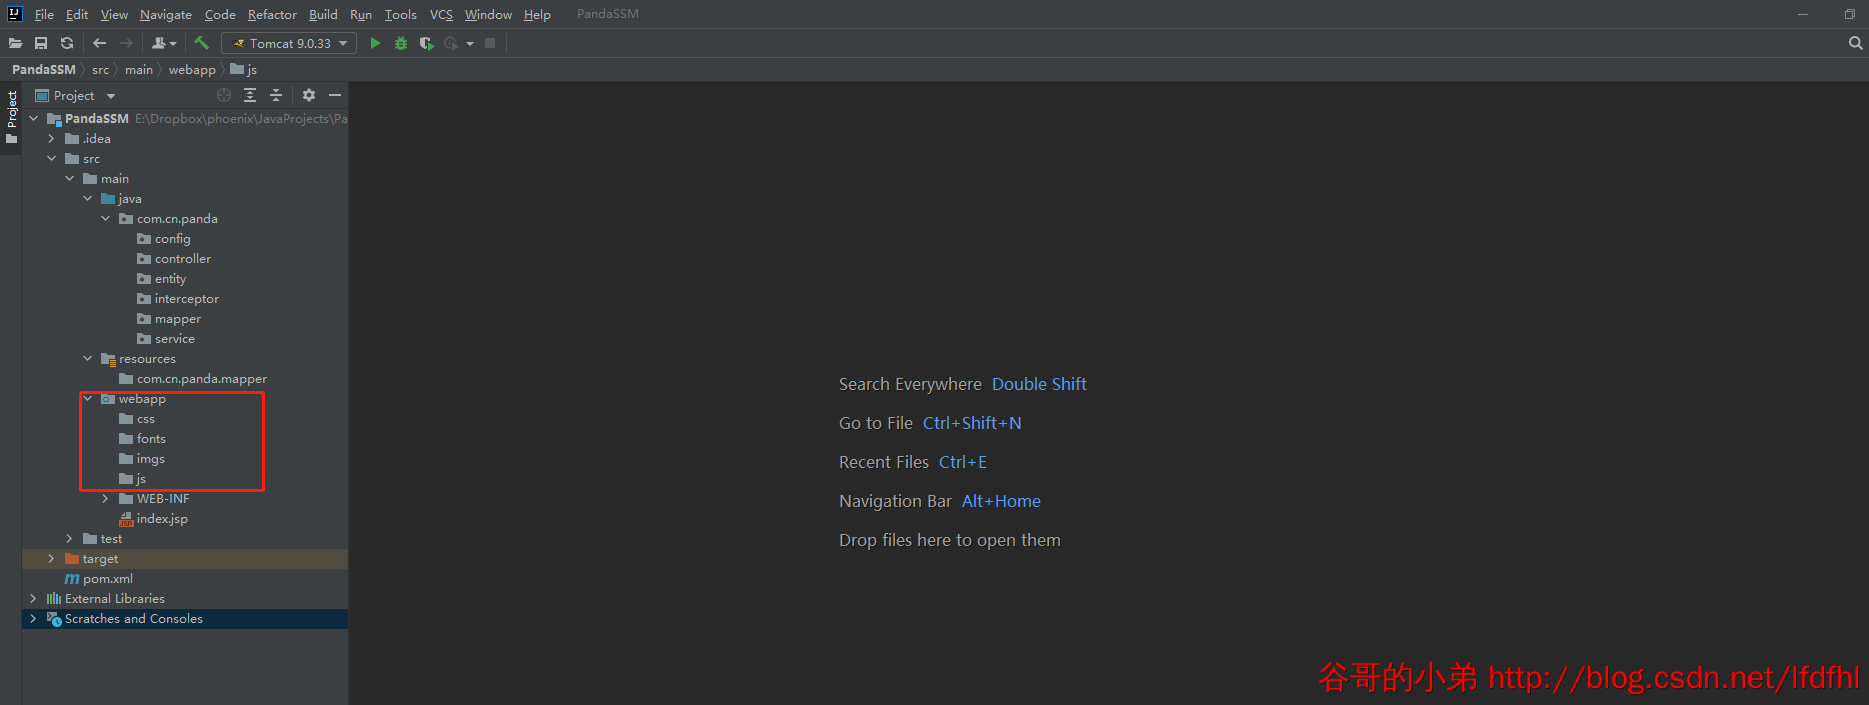Image resolution: width=1869 pixels, height=705 pixels.
Task: Open the Window menu
Action: (x=488, y=14)
